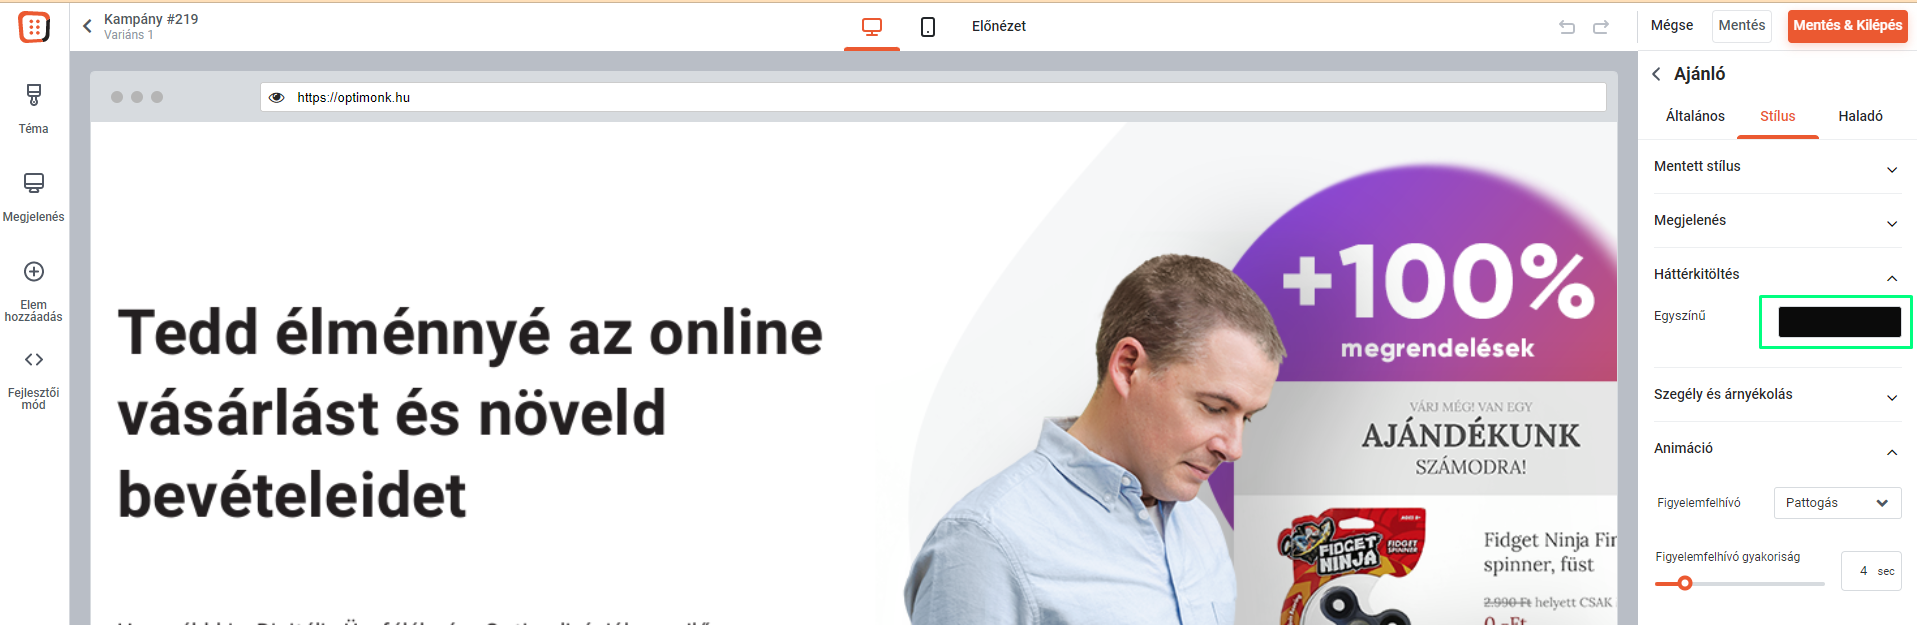Click the Mégse button
This screenshot has height=625, width=1917.
pyautogui.click(x=1671, y=26)
